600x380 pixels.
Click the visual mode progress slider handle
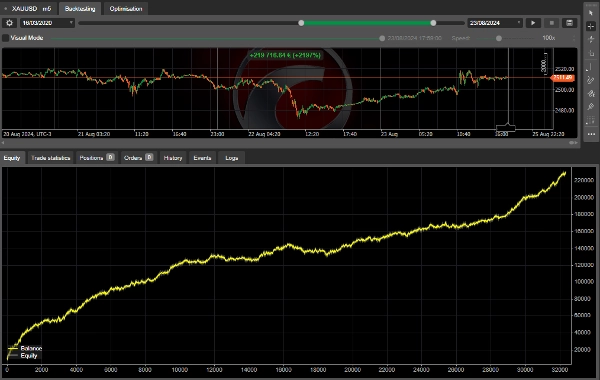tap(382, 38)
